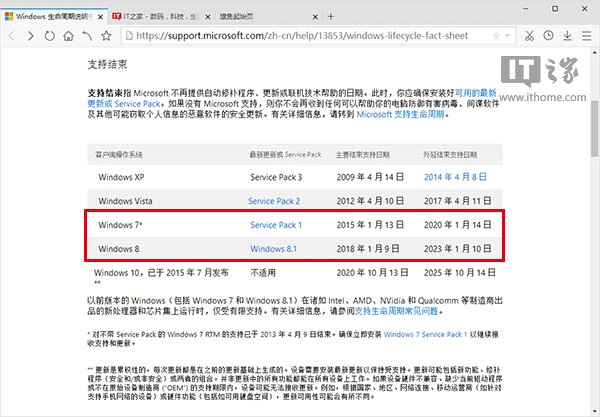The image size is (600, 417).
Task: Click the 不适用 cell
Action: [x=263, y=273]
